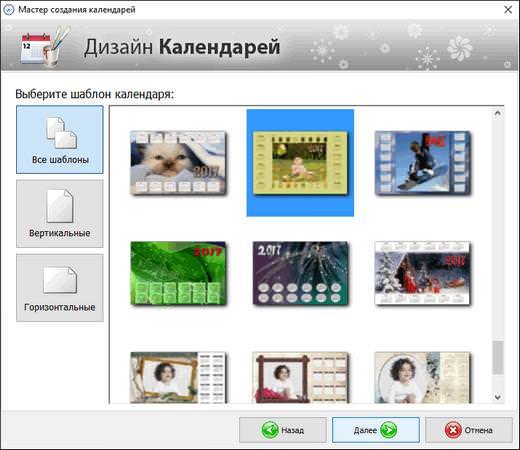The image size is (520, 450).
Task: Click the green back arrow icon
Action: point(270,430)
